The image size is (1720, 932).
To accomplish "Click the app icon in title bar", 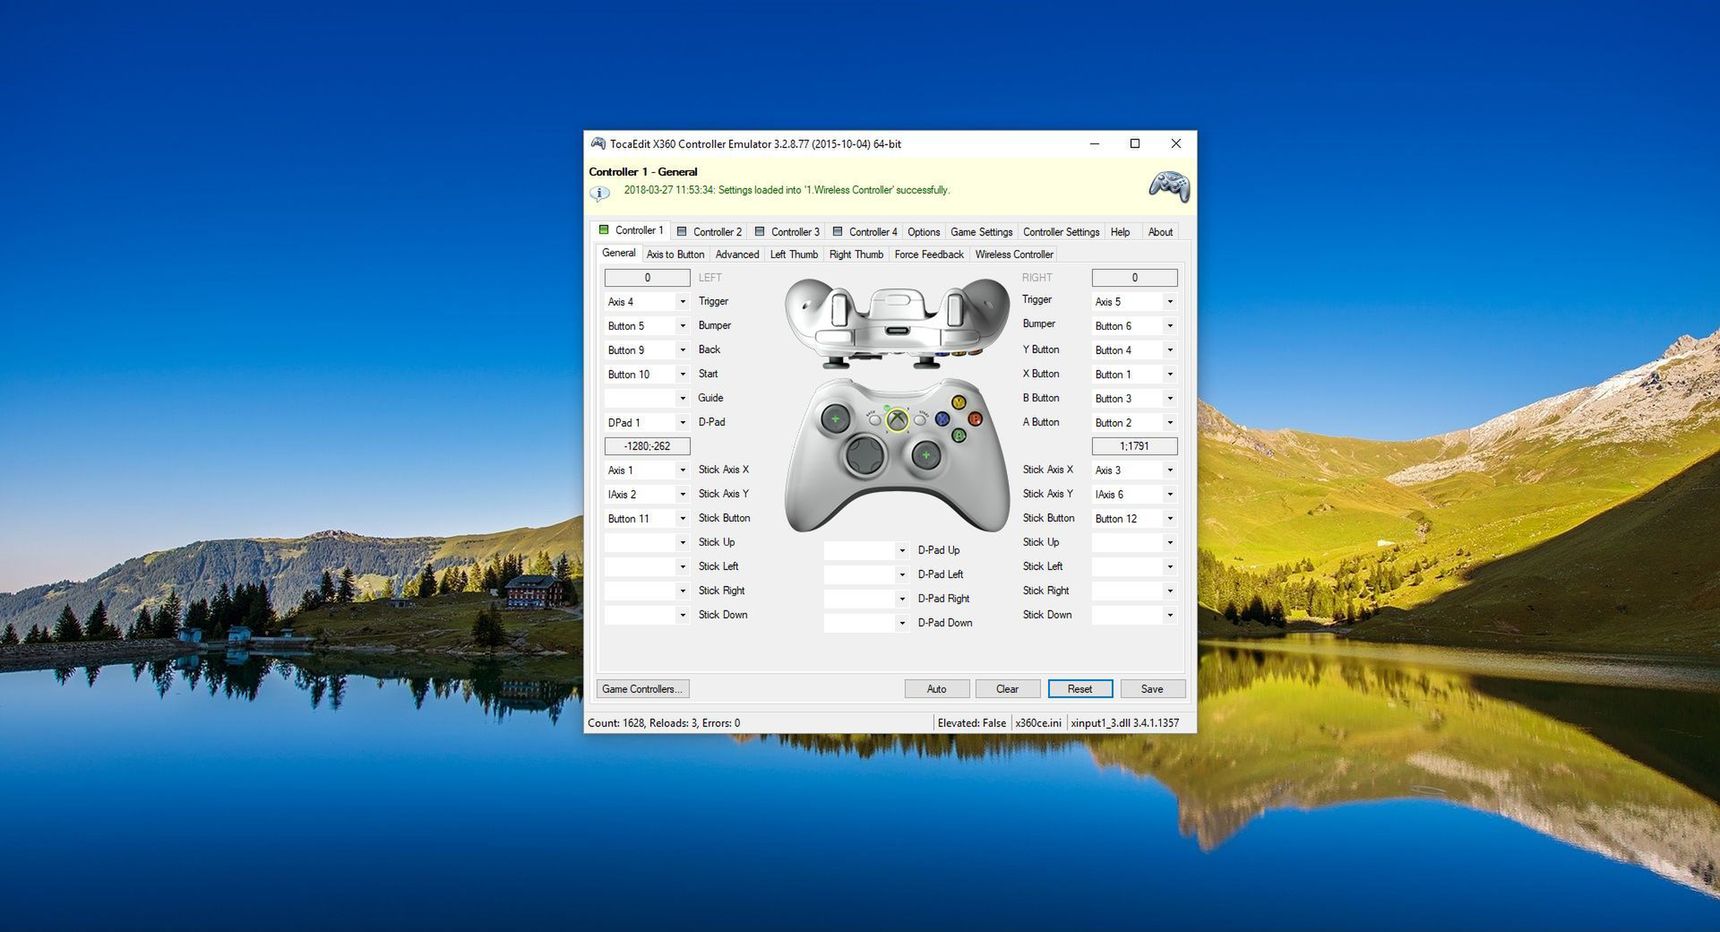I will pyautogui.click(x=598, y=144).
